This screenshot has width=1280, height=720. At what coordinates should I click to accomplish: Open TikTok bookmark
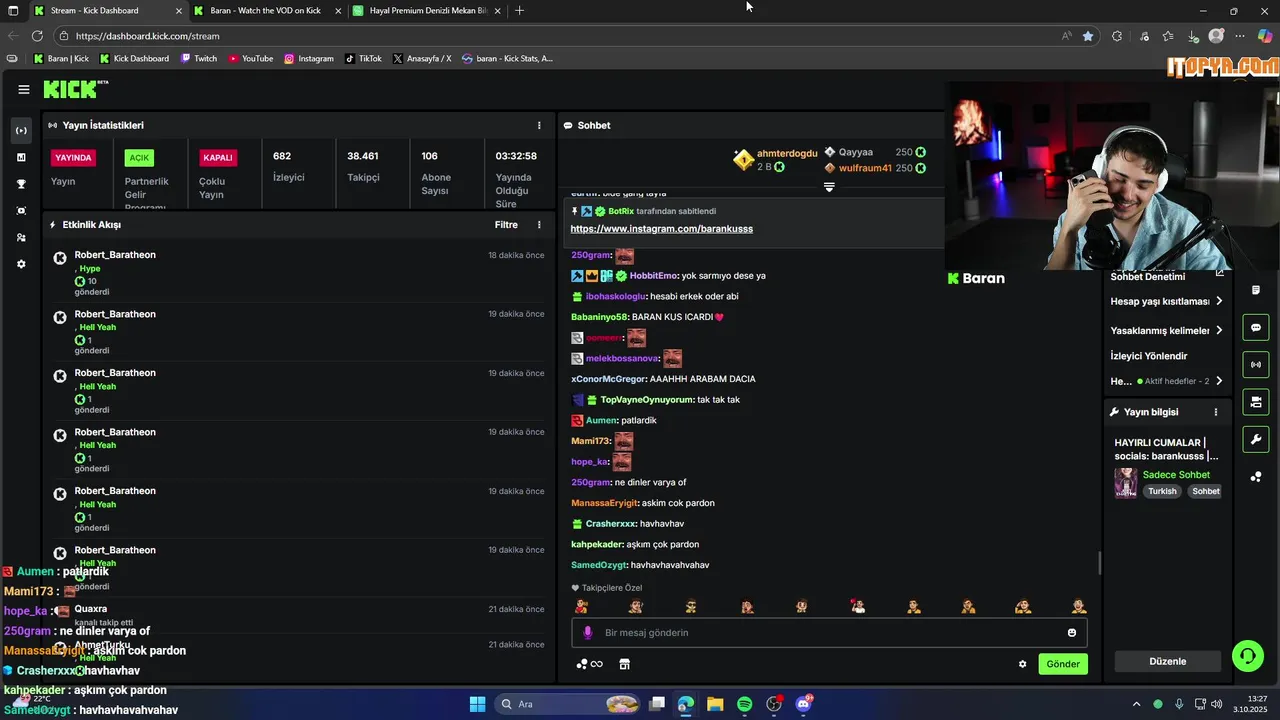pyautogui.click(x=364, y=59)
